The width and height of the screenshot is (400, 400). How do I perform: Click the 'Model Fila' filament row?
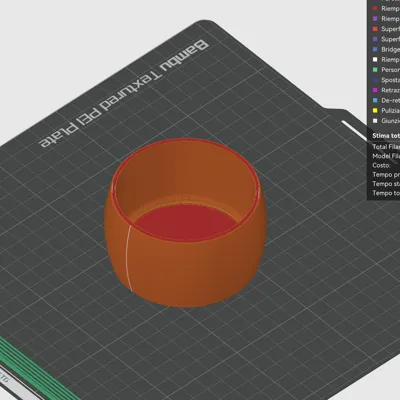click(x=386, y=156)
